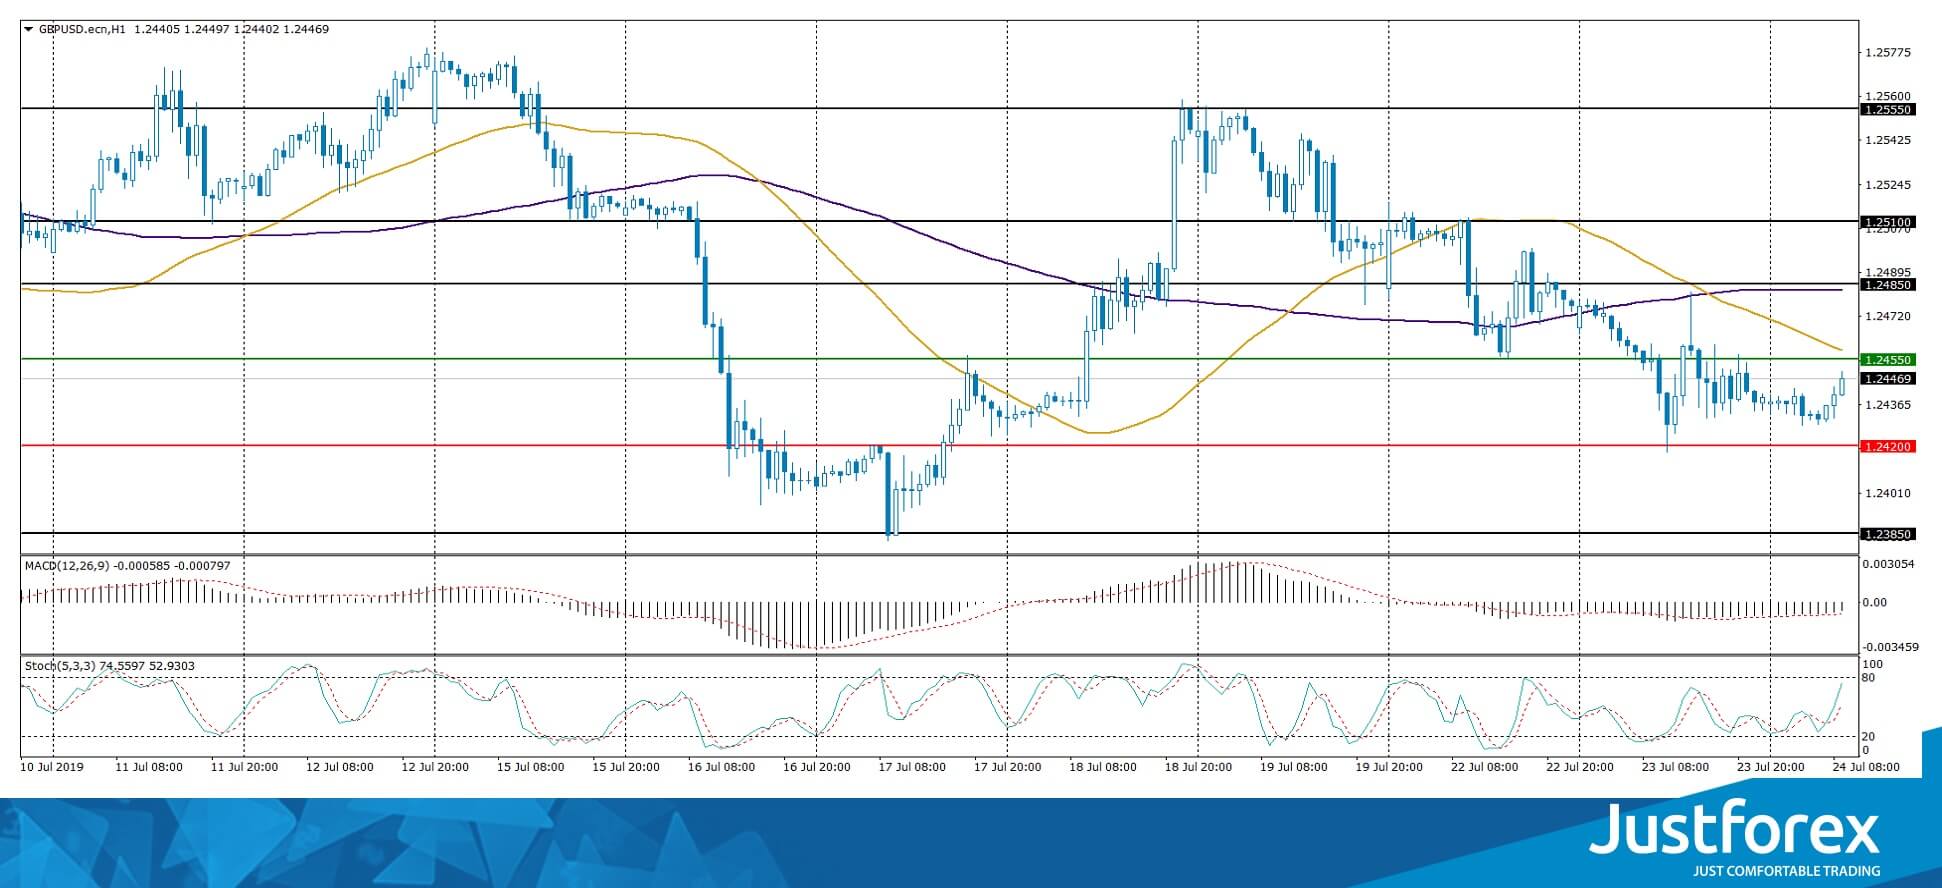Click the 10 Jul 2019 date label
Screen dimensions: 1942x888
pos(52,767)
